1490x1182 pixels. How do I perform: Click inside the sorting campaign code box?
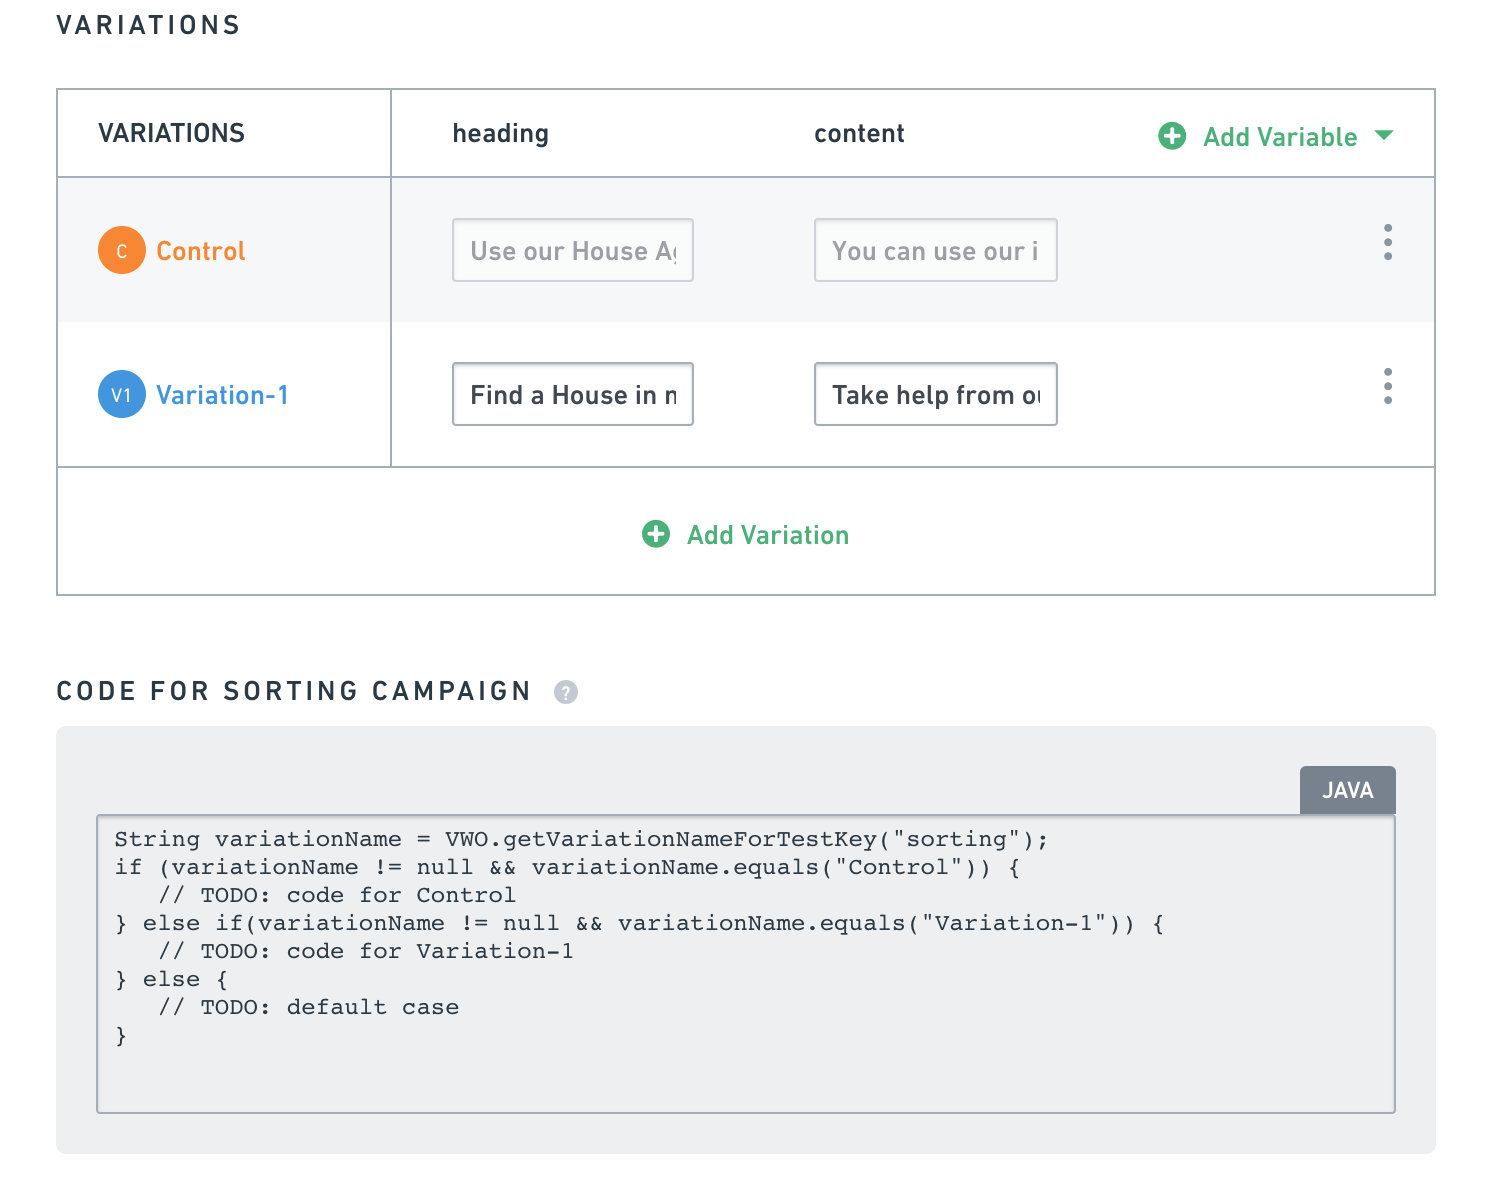pos(746,964)
